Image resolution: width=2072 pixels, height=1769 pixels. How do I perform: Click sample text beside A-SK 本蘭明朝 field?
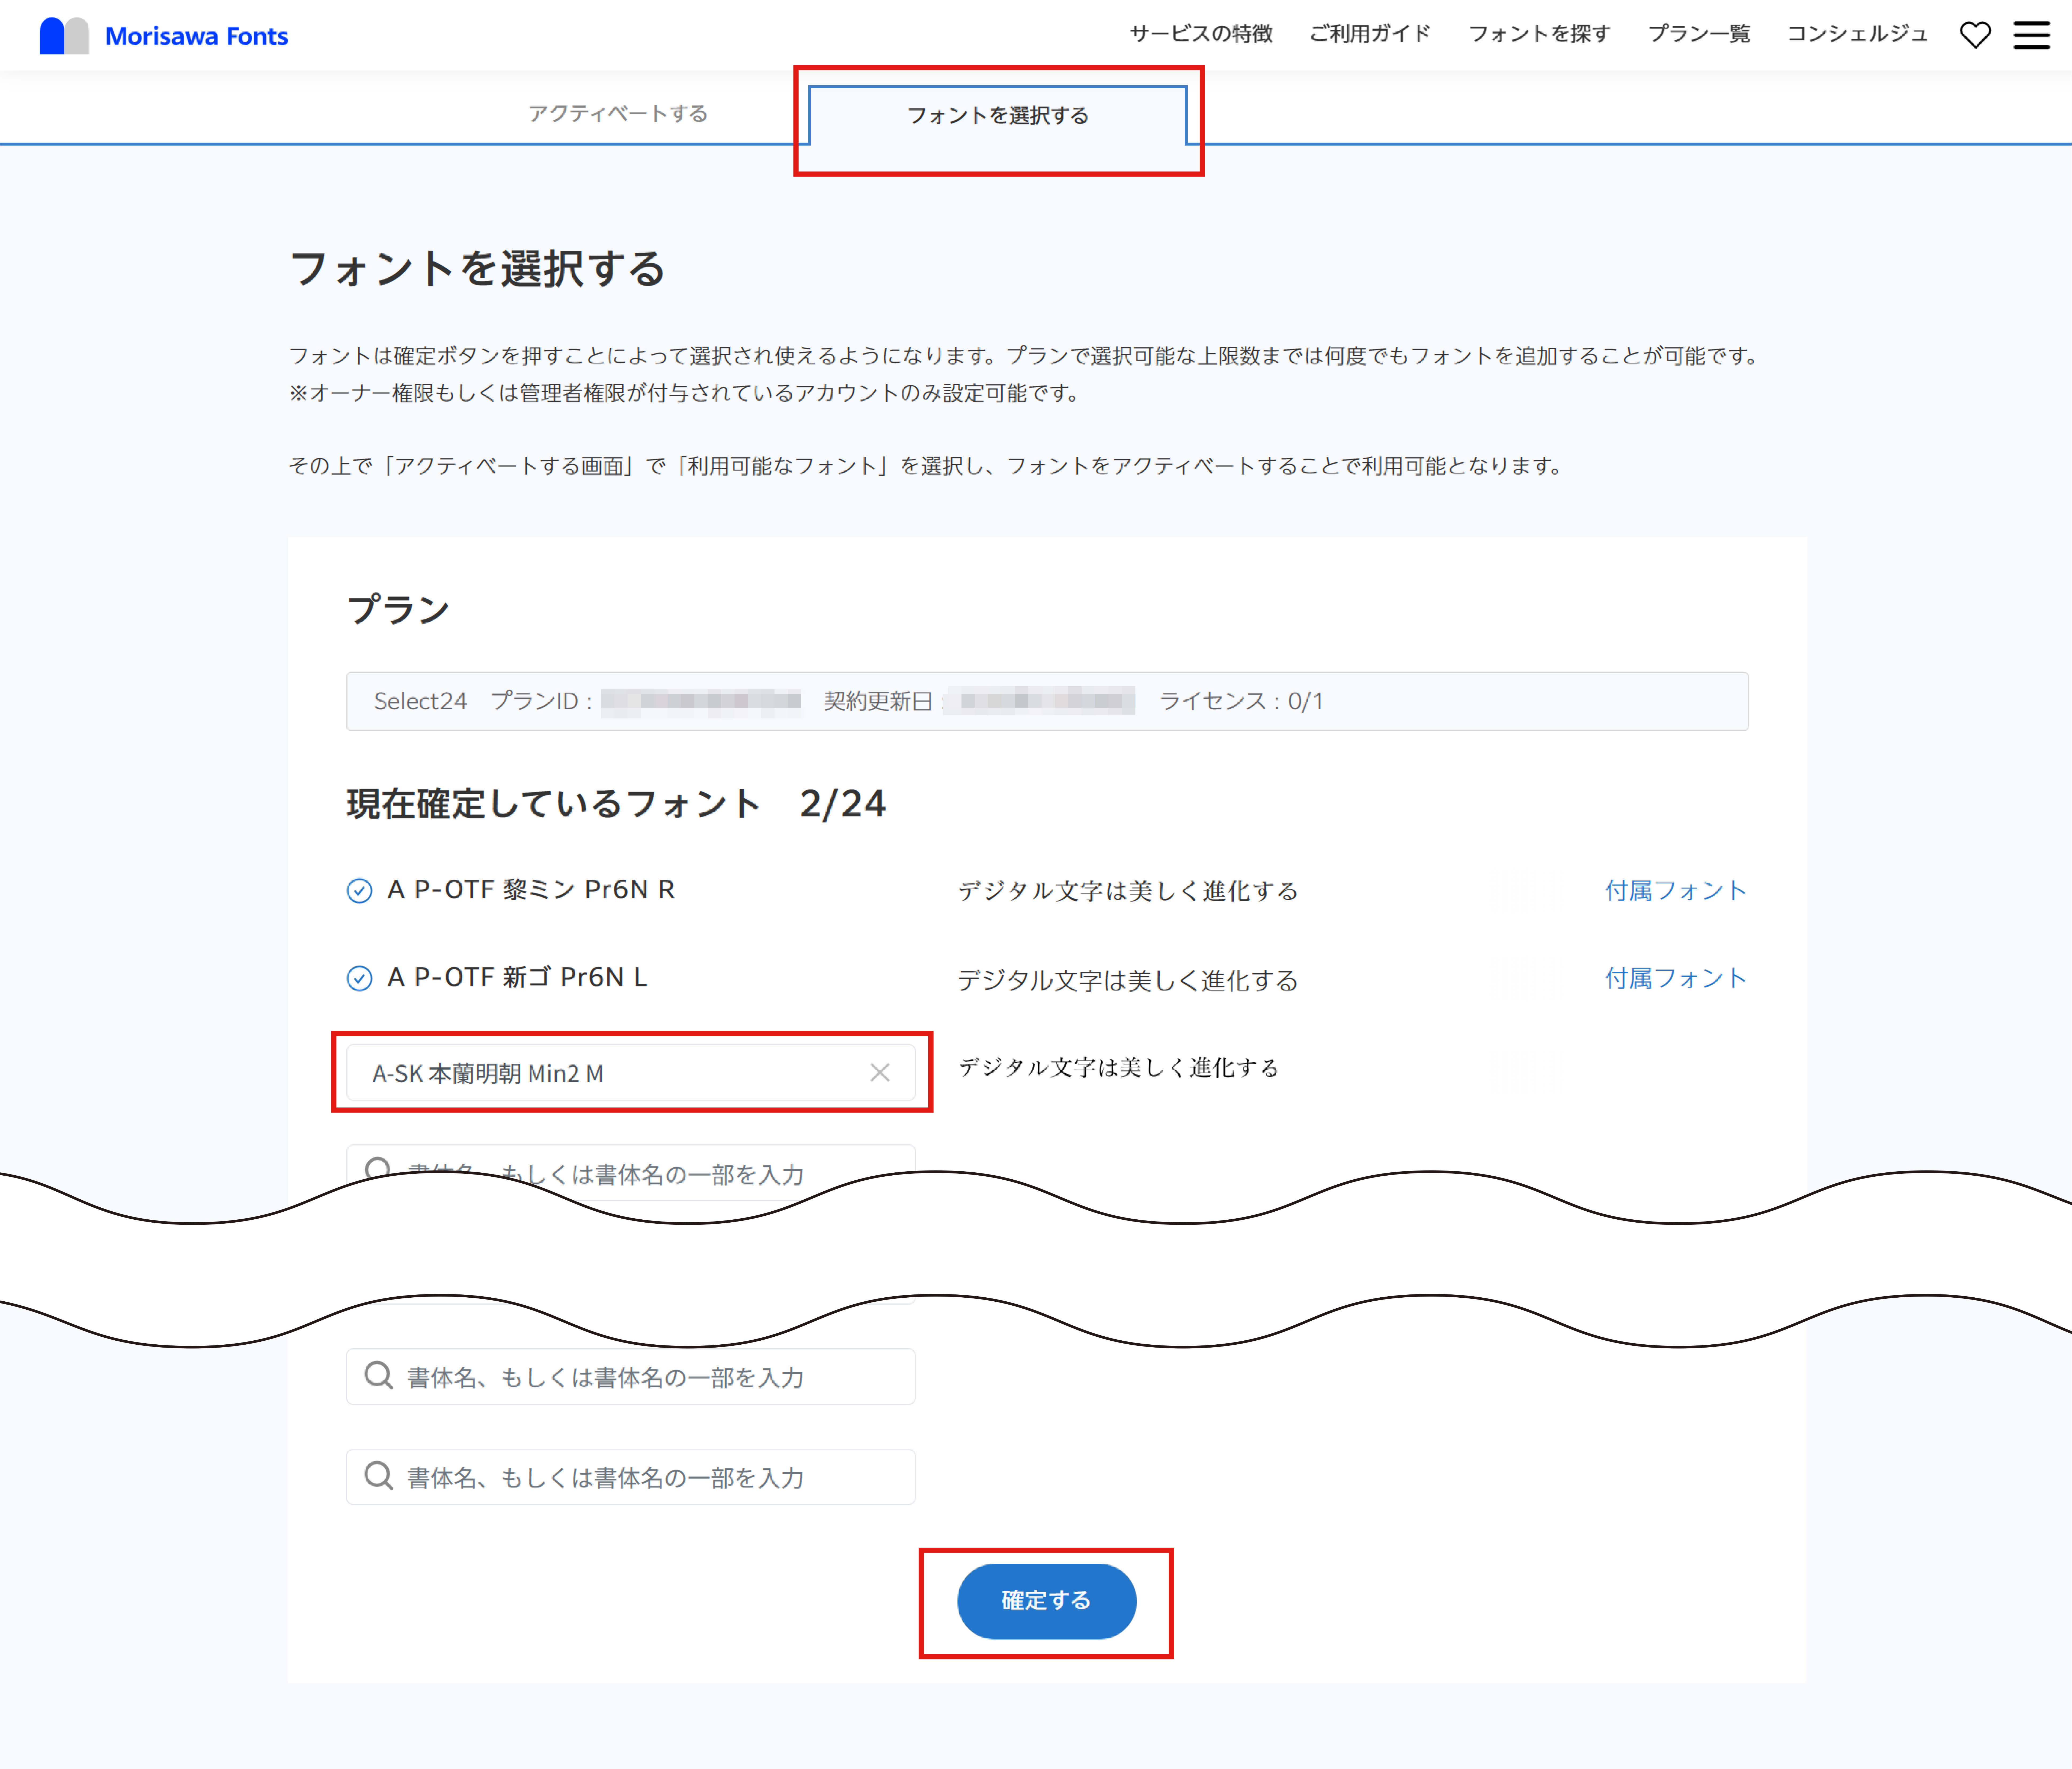point(1119,1068)
